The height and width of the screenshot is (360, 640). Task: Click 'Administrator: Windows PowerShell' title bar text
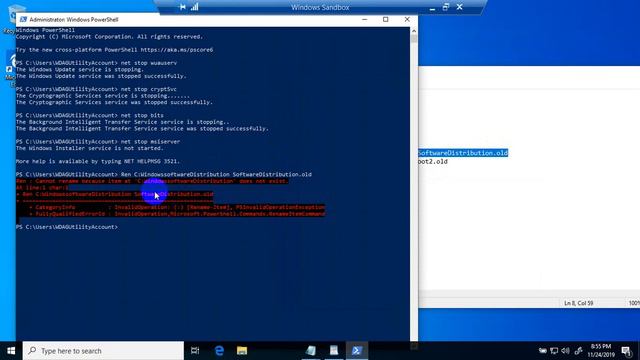tap(74, 19)
